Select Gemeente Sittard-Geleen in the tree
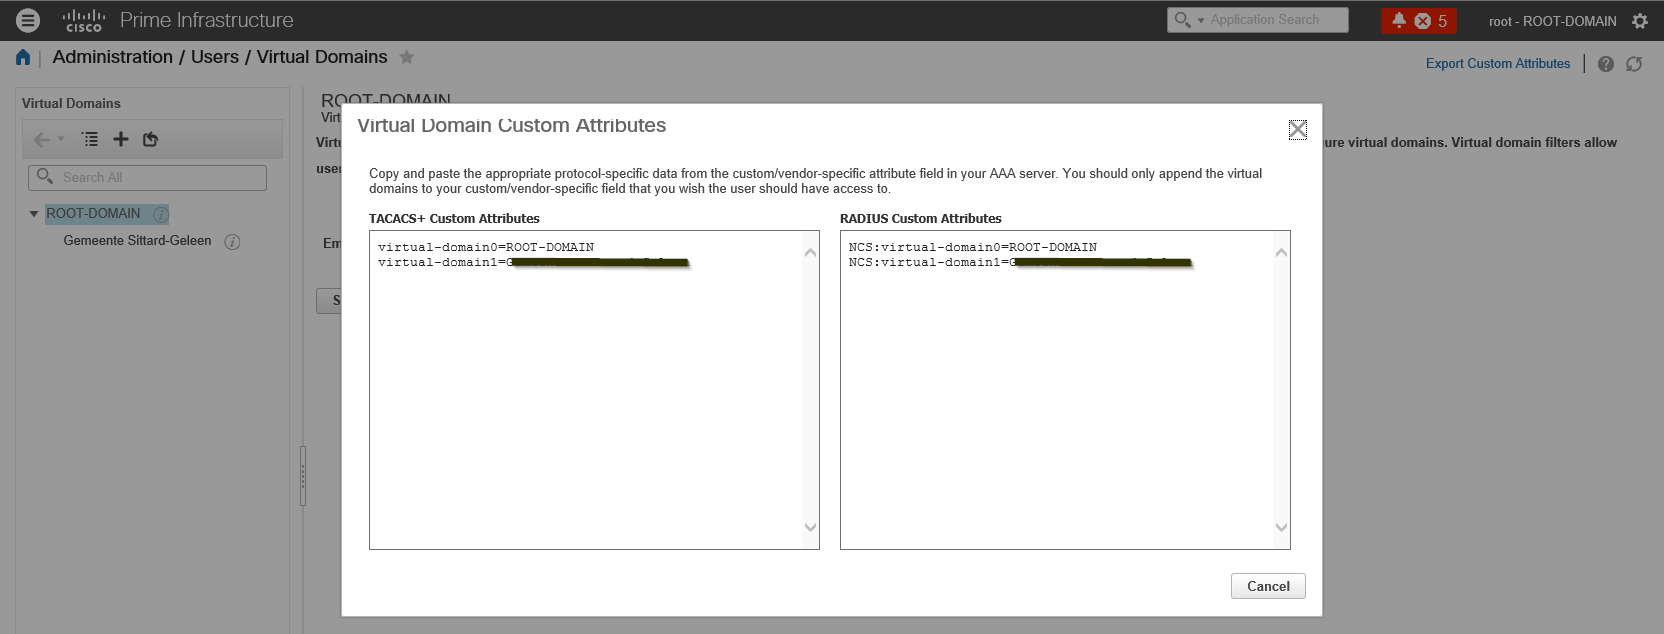This screenshot has width=1664, height=634. tap(137, 241)
